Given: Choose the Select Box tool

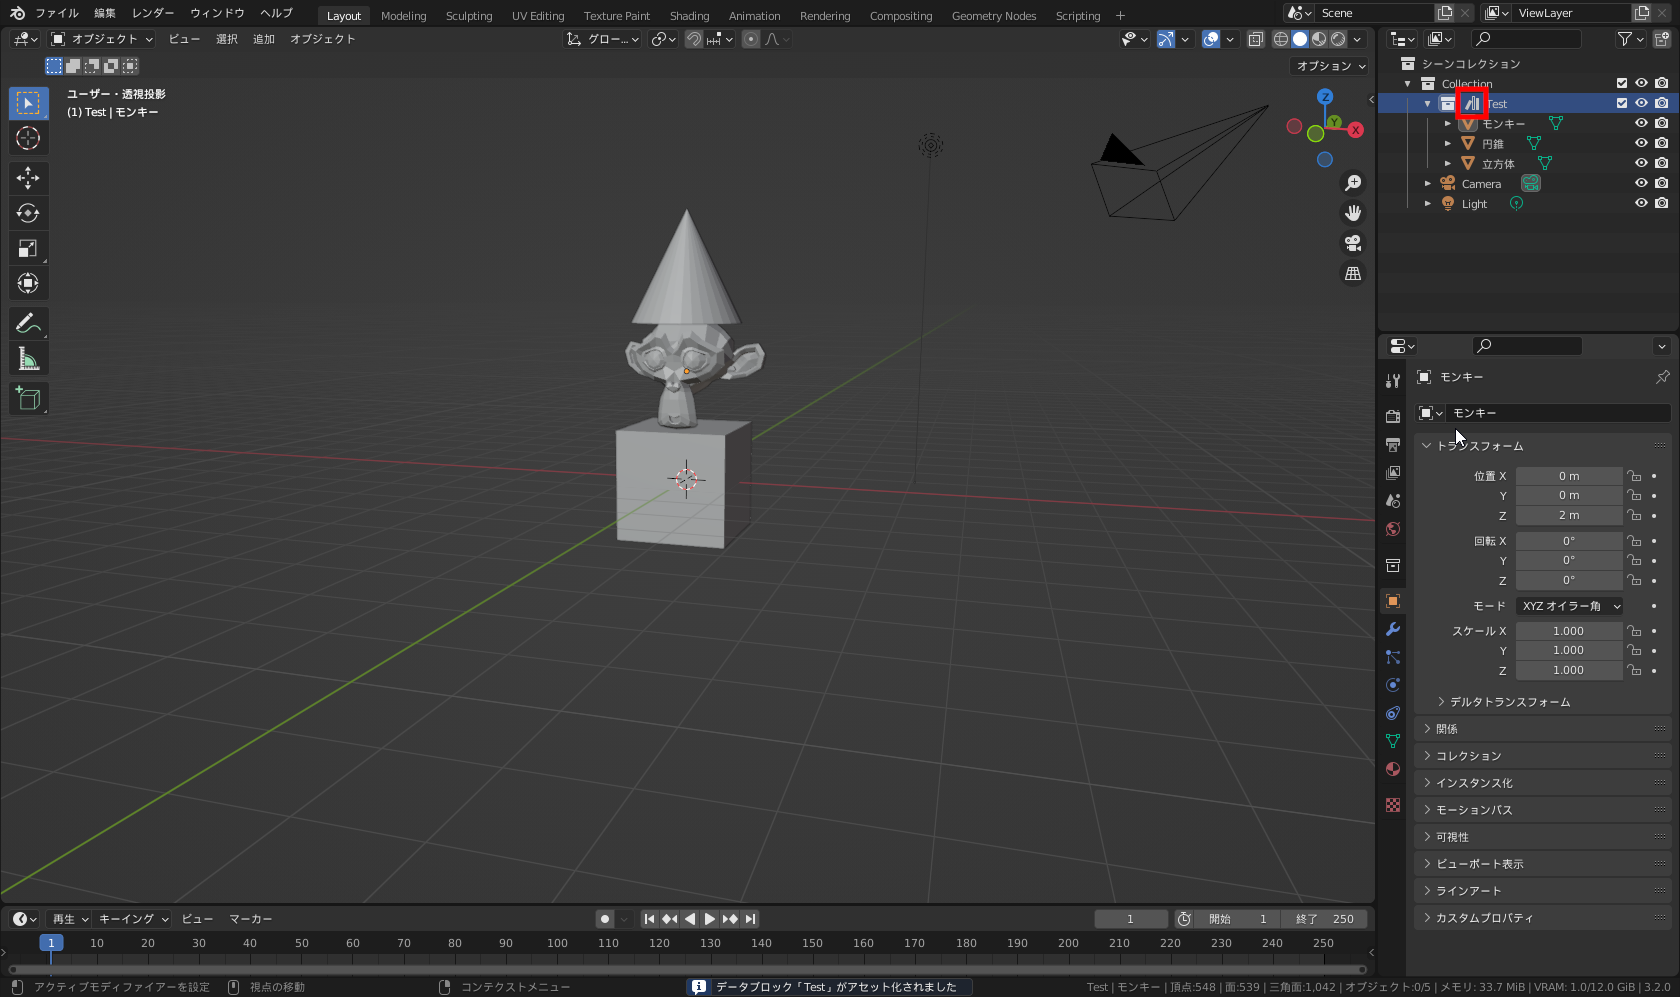Looking at the screenshot, I should [28, 103].
